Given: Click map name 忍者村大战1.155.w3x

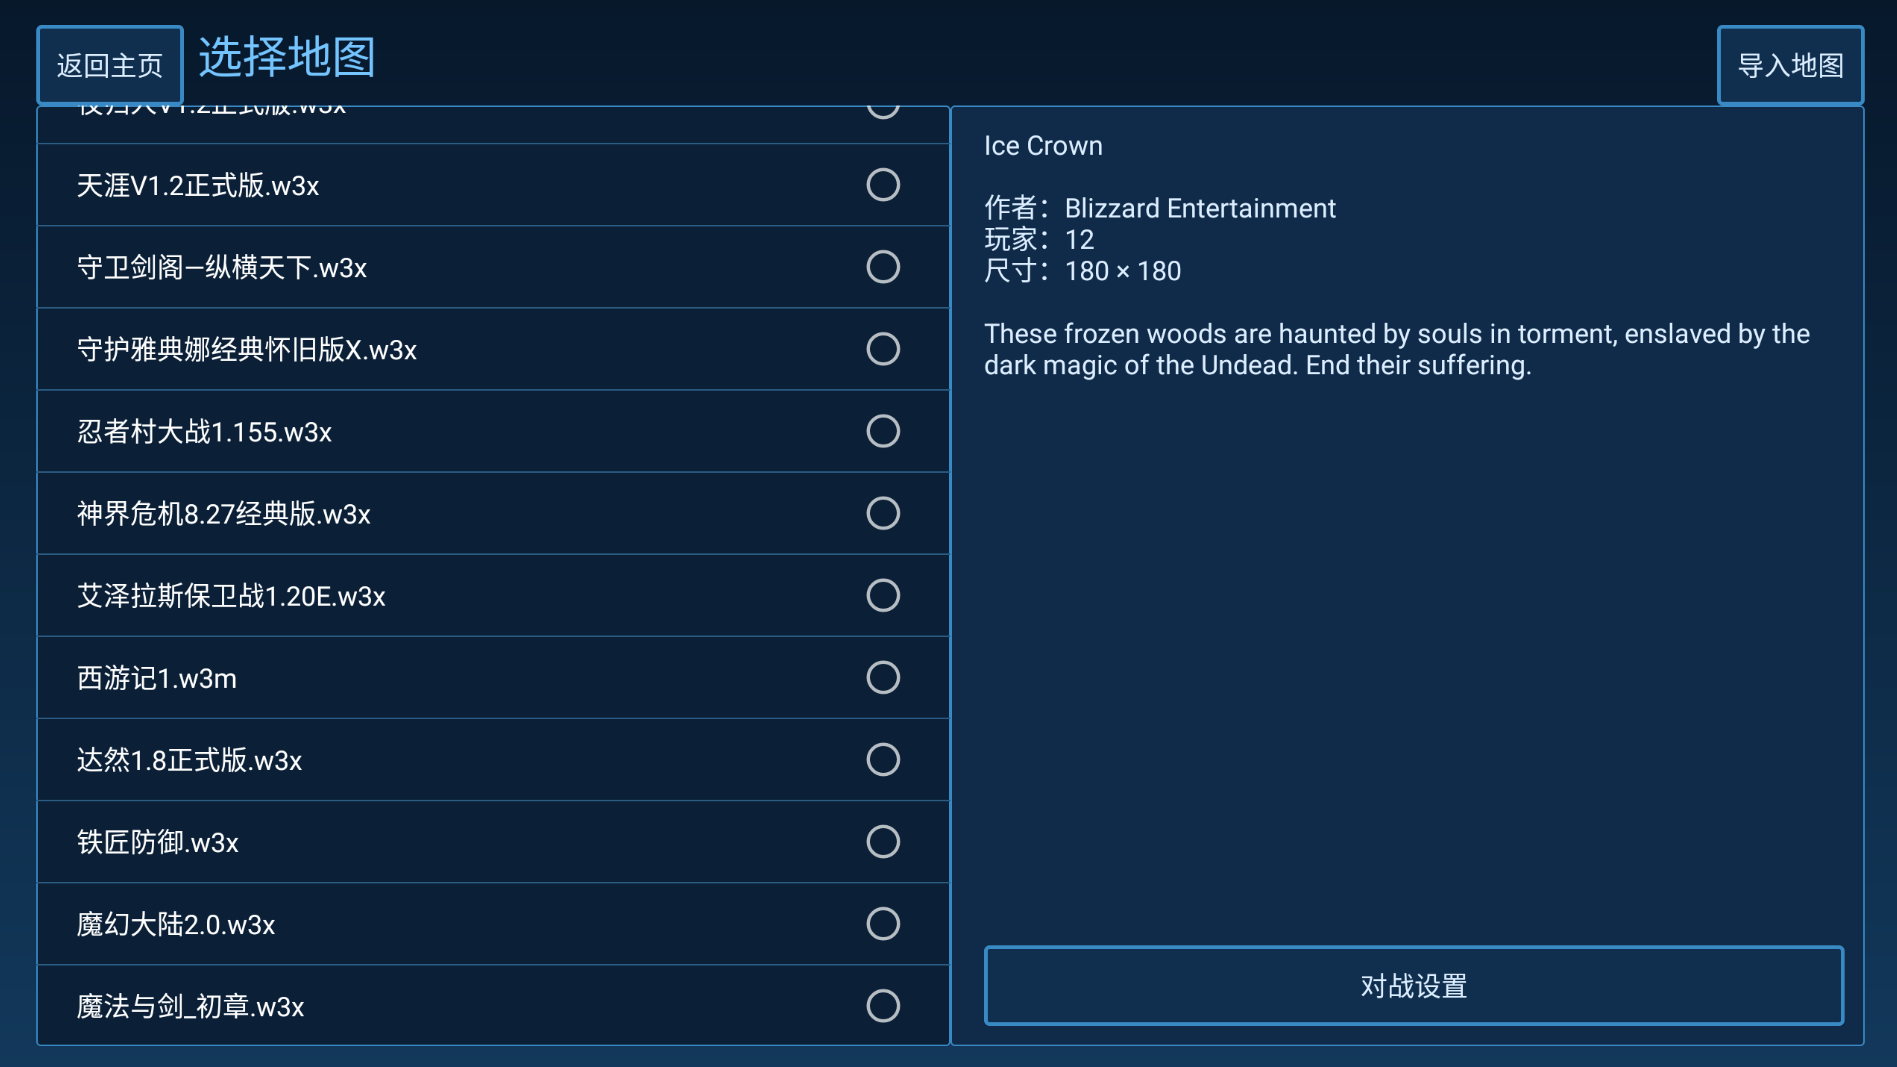Looking at the screenshot, I should (204, 432).
